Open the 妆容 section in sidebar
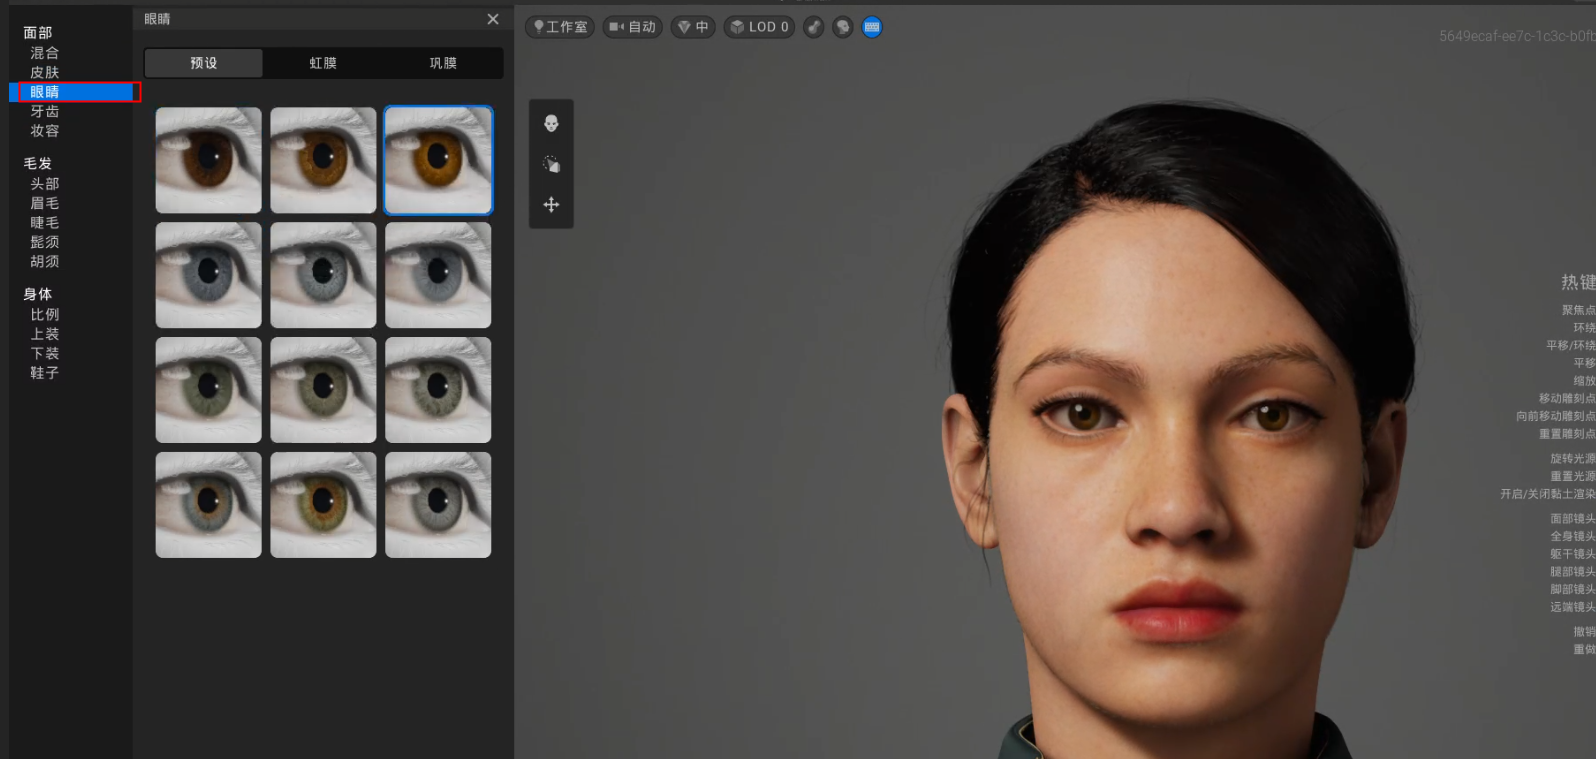The width and height of the screenshot is (1596, 759). tap(44, 130)
